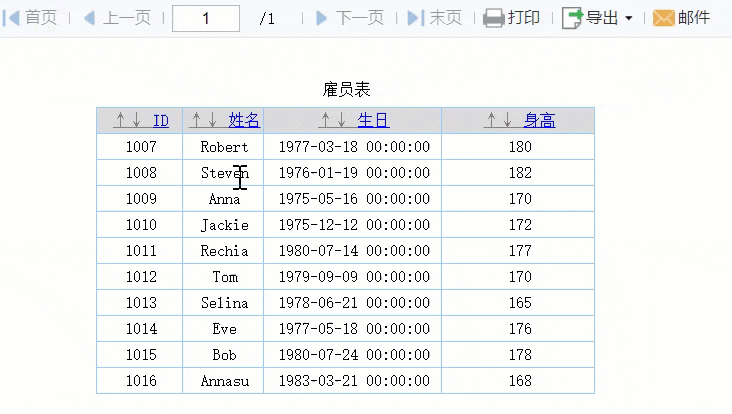The image size is (732, 414).
Task: Click the printer icon to print
Action: click(494, 18)
